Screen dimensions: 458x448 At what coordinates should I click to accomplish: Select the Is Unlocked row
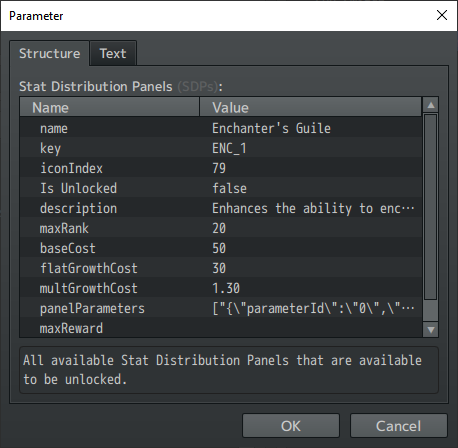(221, 188)
